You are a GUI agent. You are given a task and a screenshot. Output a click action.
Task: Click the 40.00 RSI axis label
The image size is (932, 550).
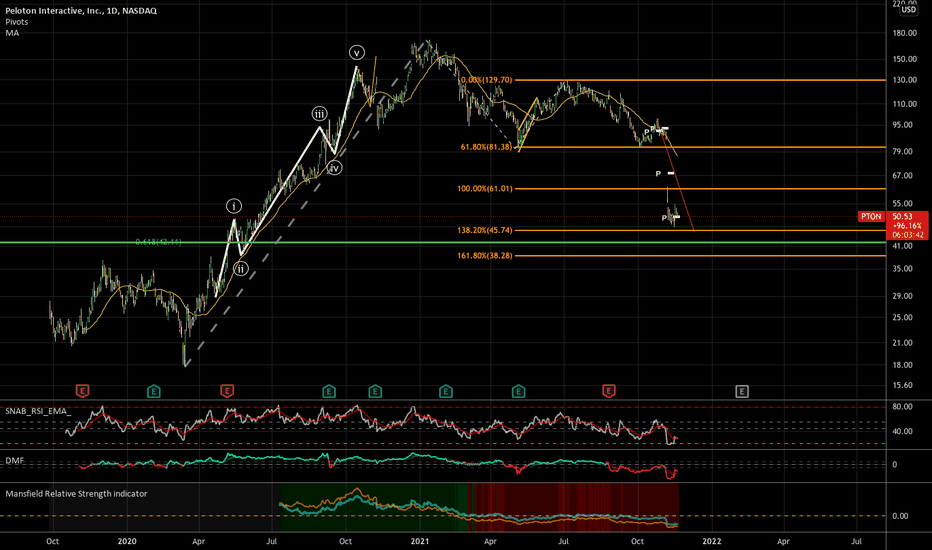tap(902, 431)
